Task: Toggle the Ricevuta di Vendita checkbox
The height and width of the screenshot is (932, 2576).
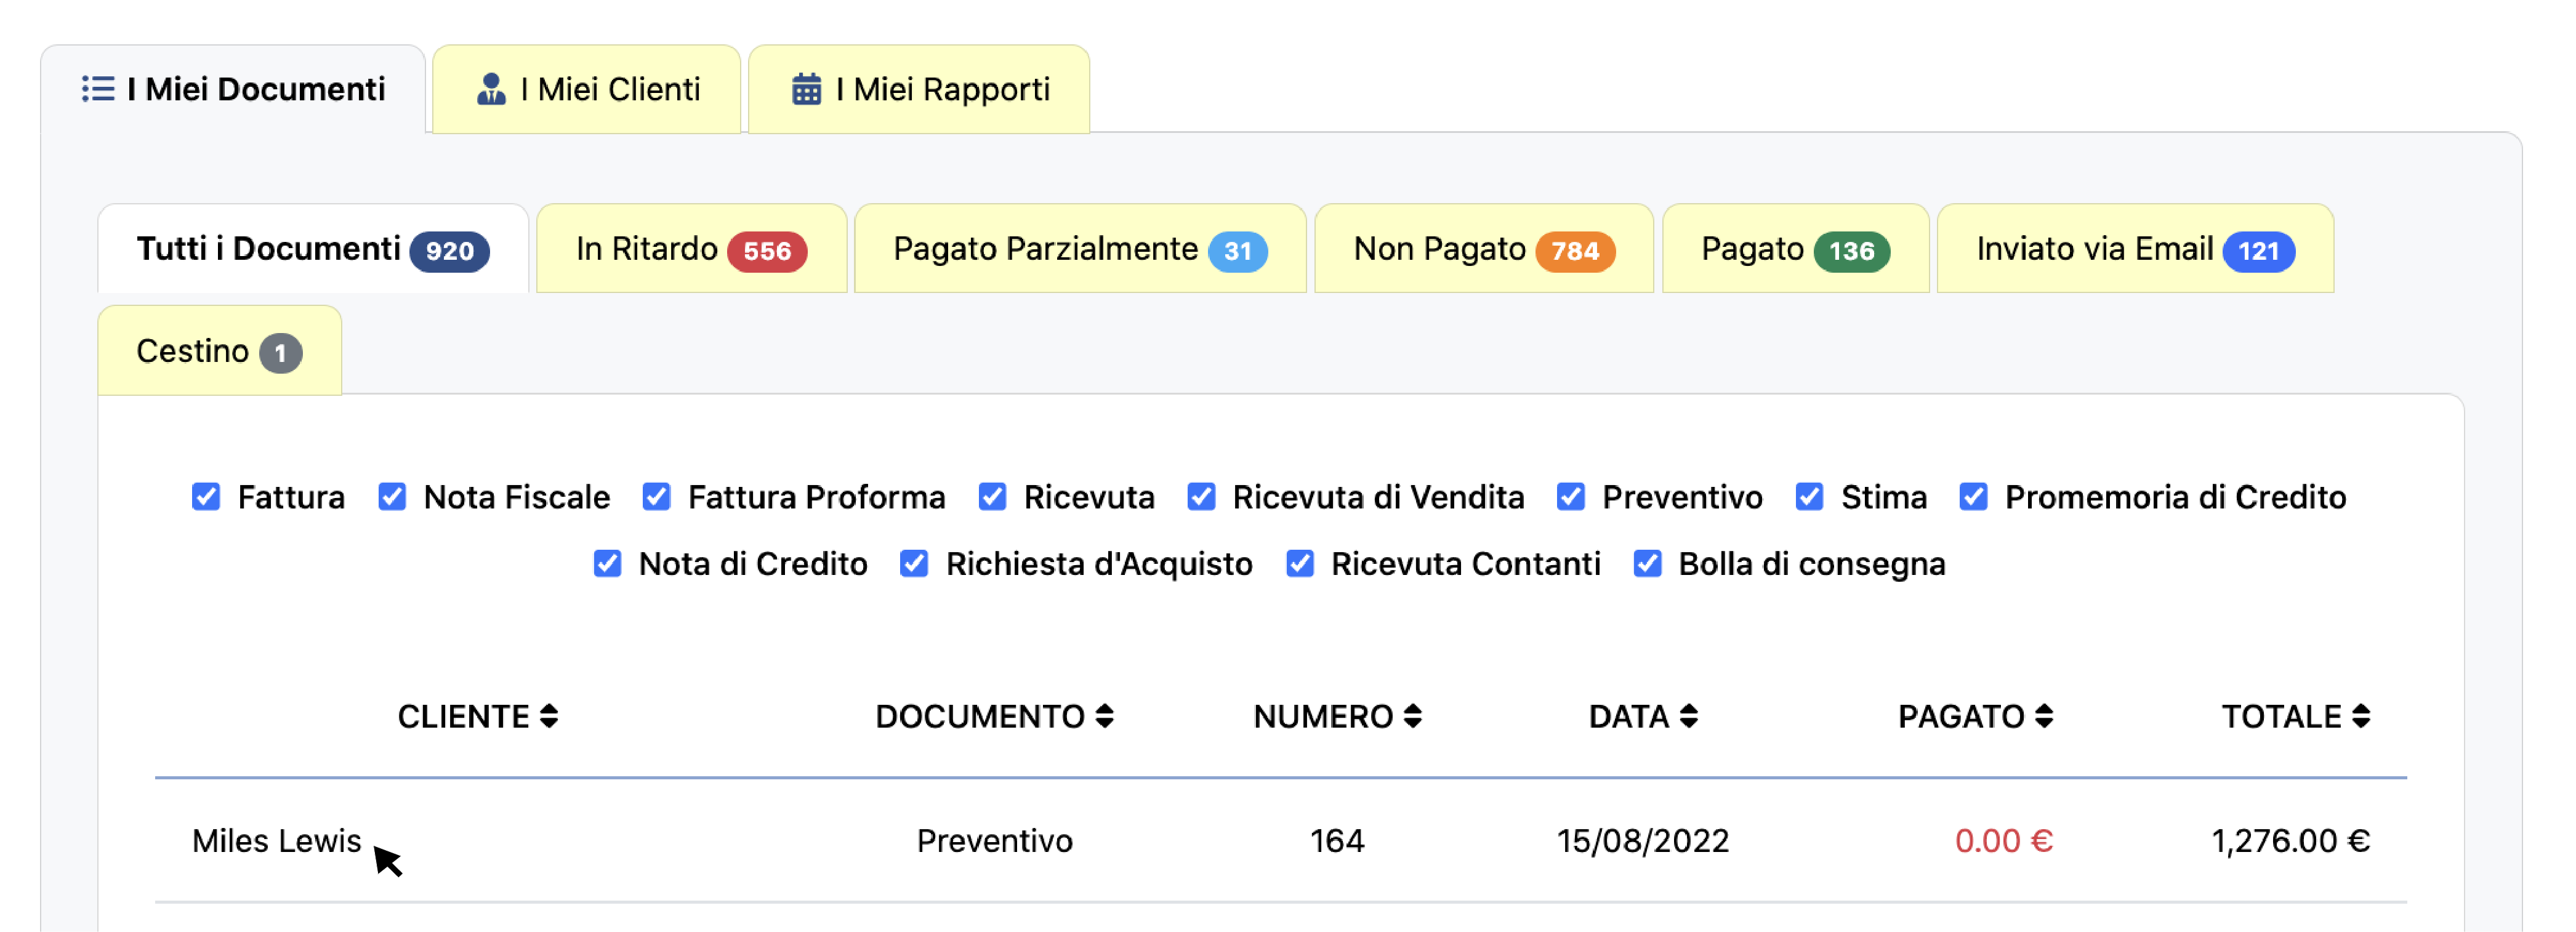Action: pyautogui.click(x=1201, y=497)
